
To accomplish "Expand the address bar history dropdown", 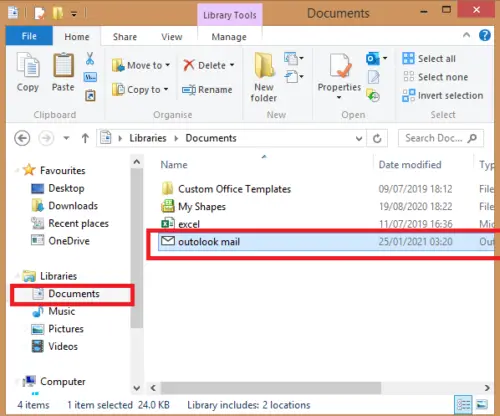I will click(359, 138).
